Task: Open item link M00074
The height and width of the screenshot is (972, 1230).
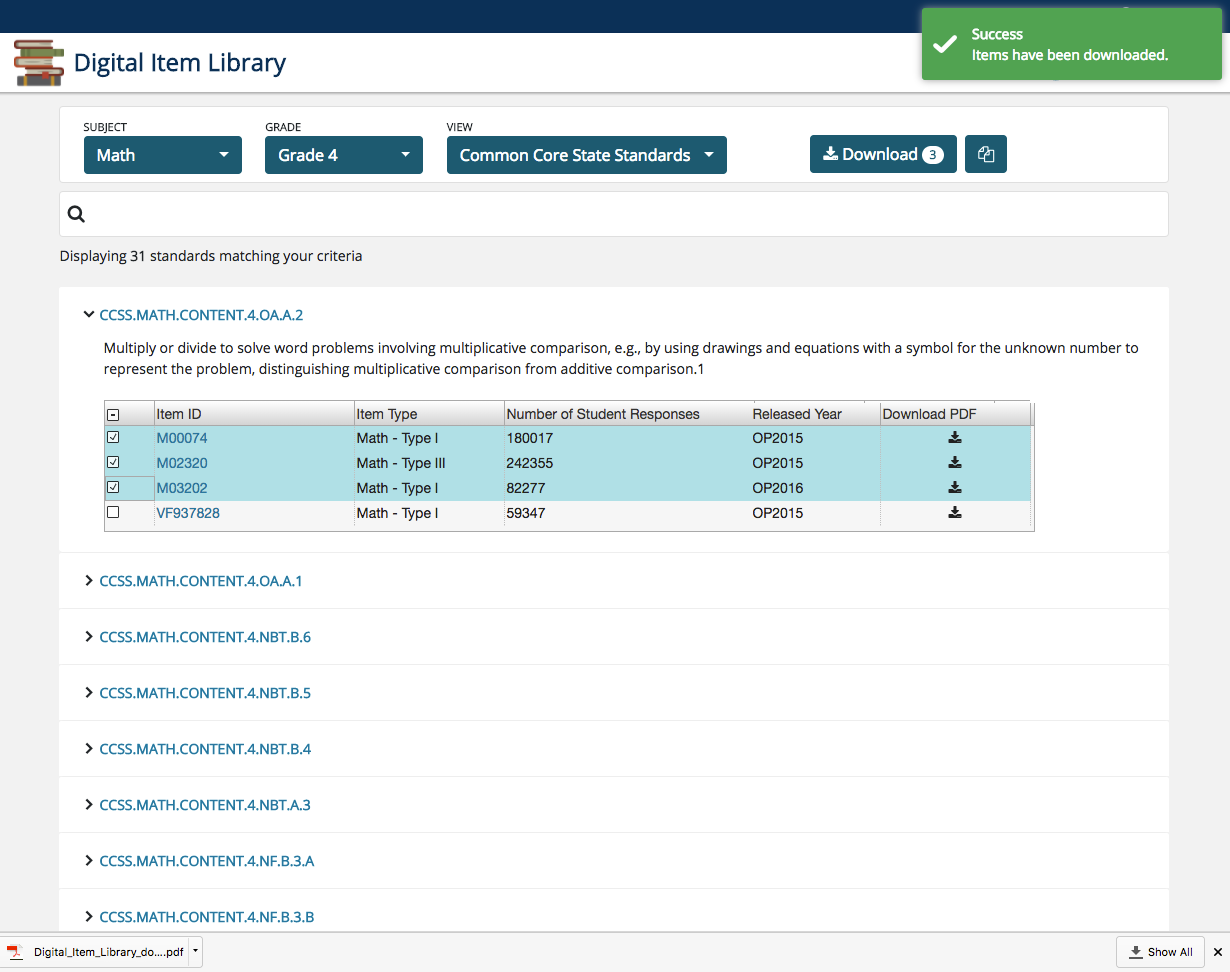Action: pos(182,438)
